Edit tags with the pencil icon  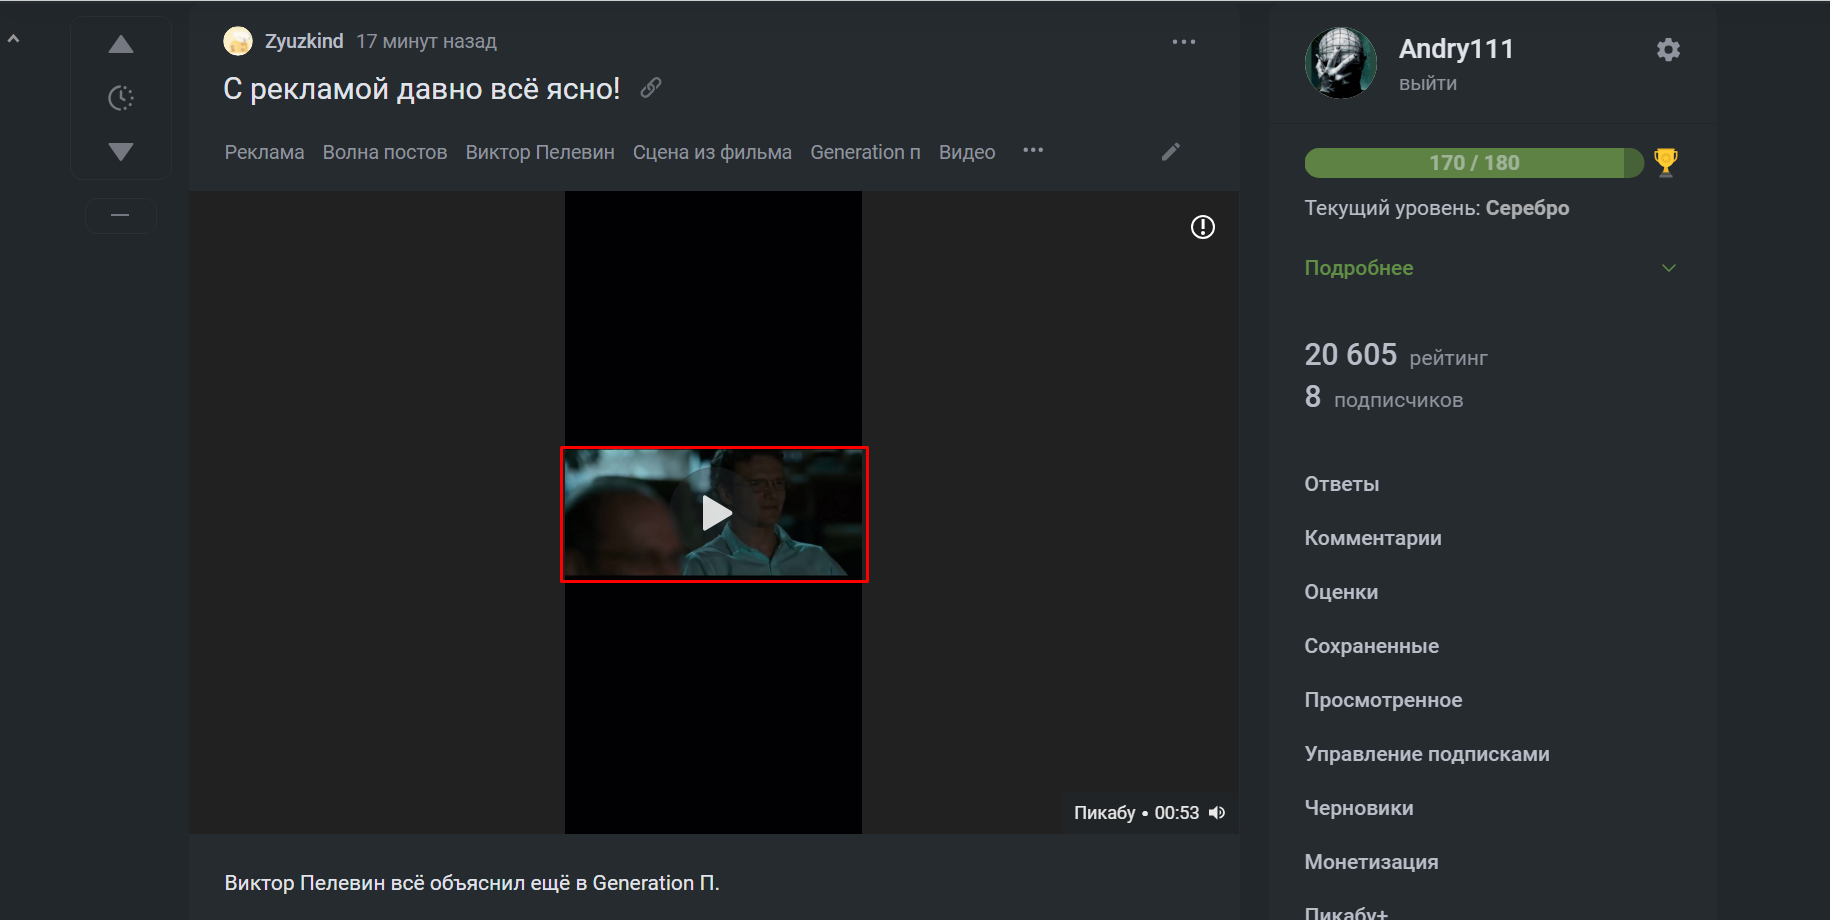[1171, 151]
